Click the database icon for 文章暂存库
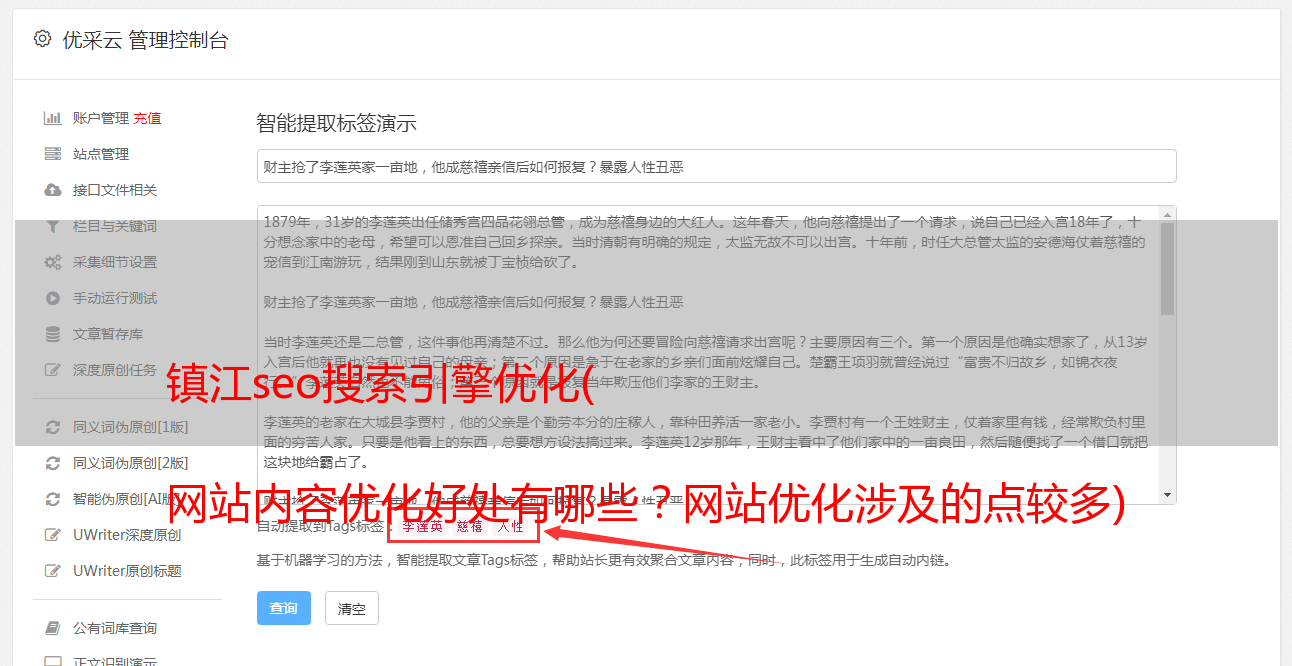The width and height of the screenshot is (1292, 666). [x=53, y=334]
